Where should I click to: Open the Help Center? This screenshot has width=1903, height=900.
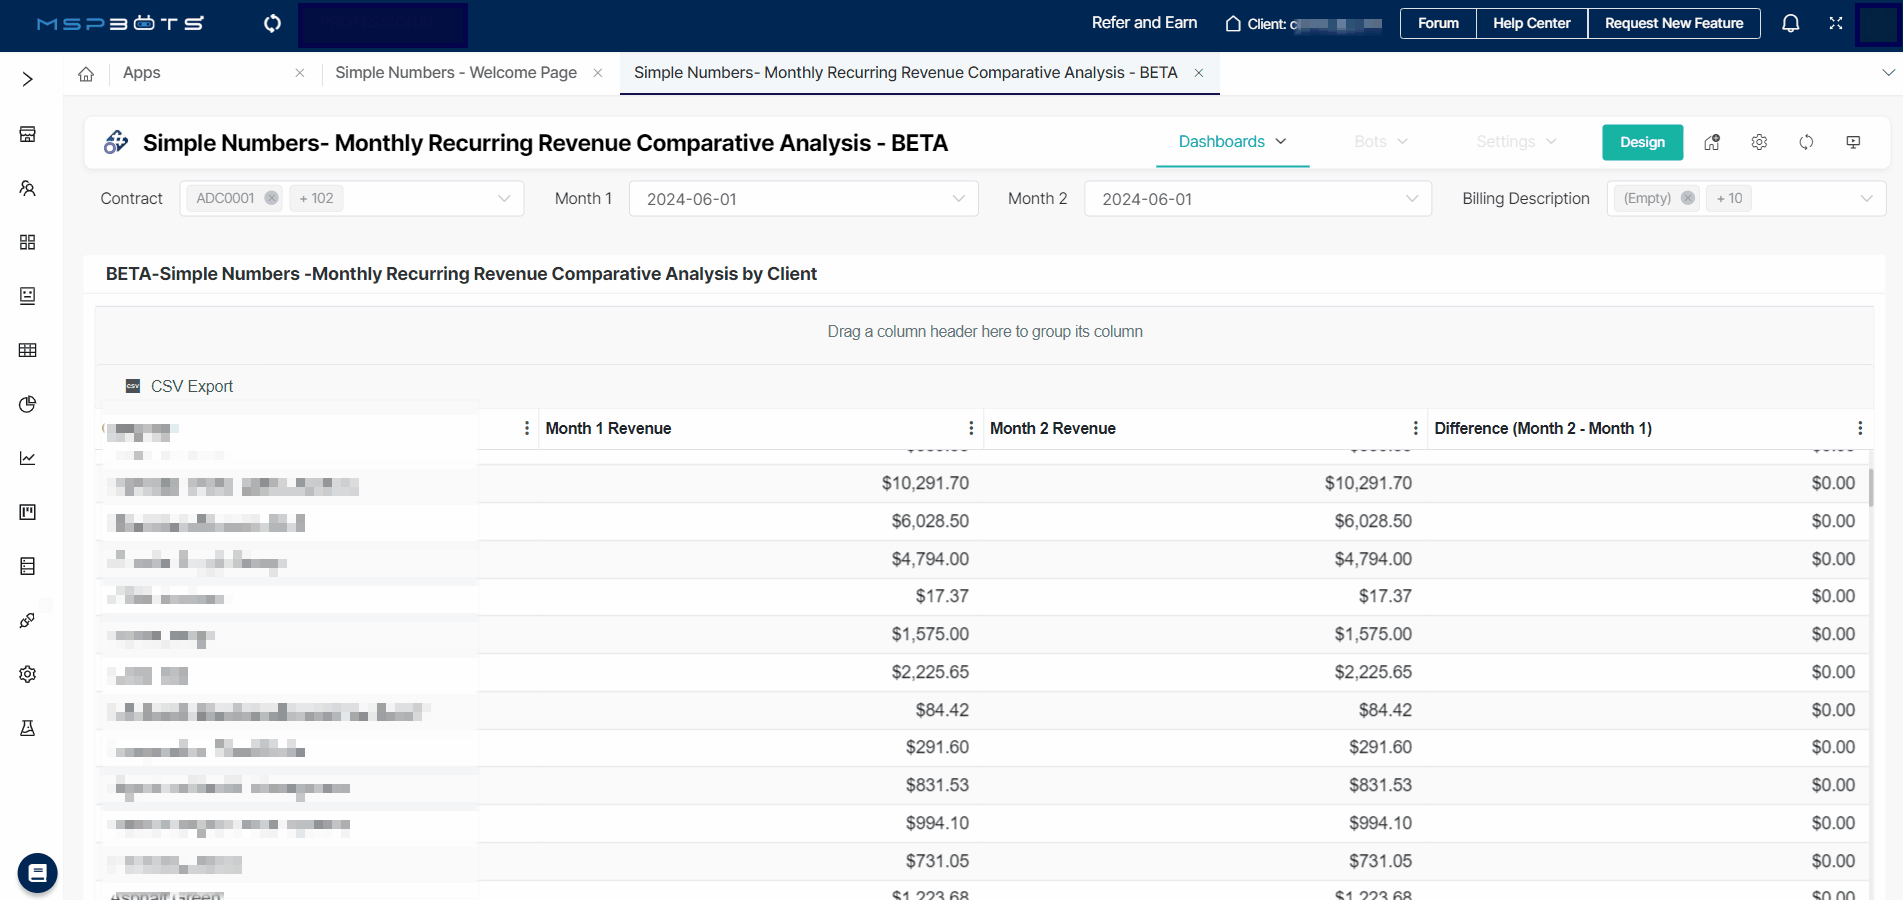point(1532,23)
